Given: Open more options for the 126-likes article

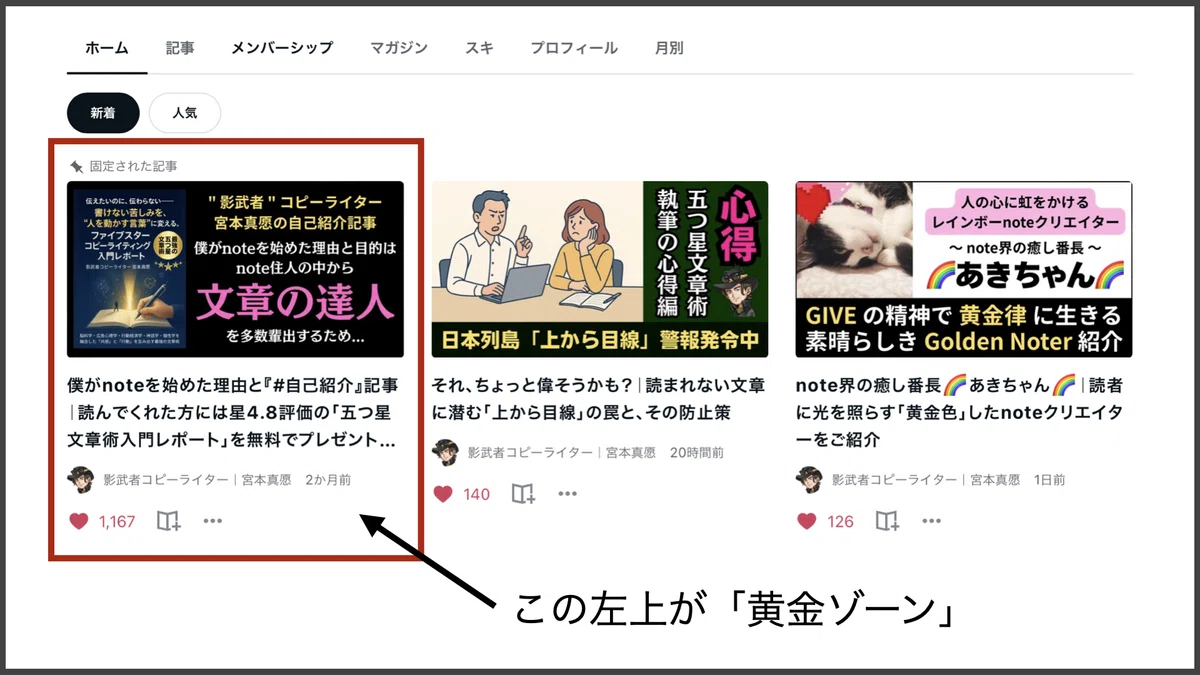Looking at the screenshot, I should pos(932,521).
